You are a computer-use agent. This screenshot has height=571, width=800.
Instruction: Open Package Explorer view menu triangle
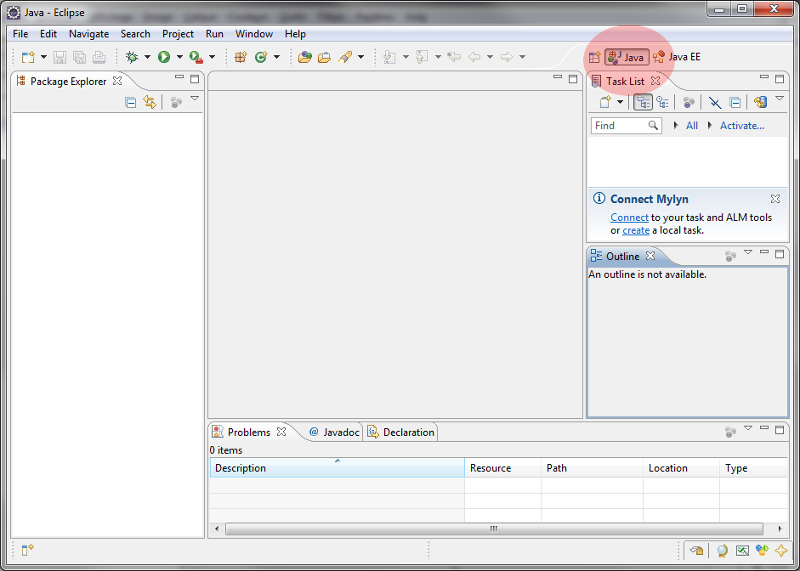tap(195, 100)
